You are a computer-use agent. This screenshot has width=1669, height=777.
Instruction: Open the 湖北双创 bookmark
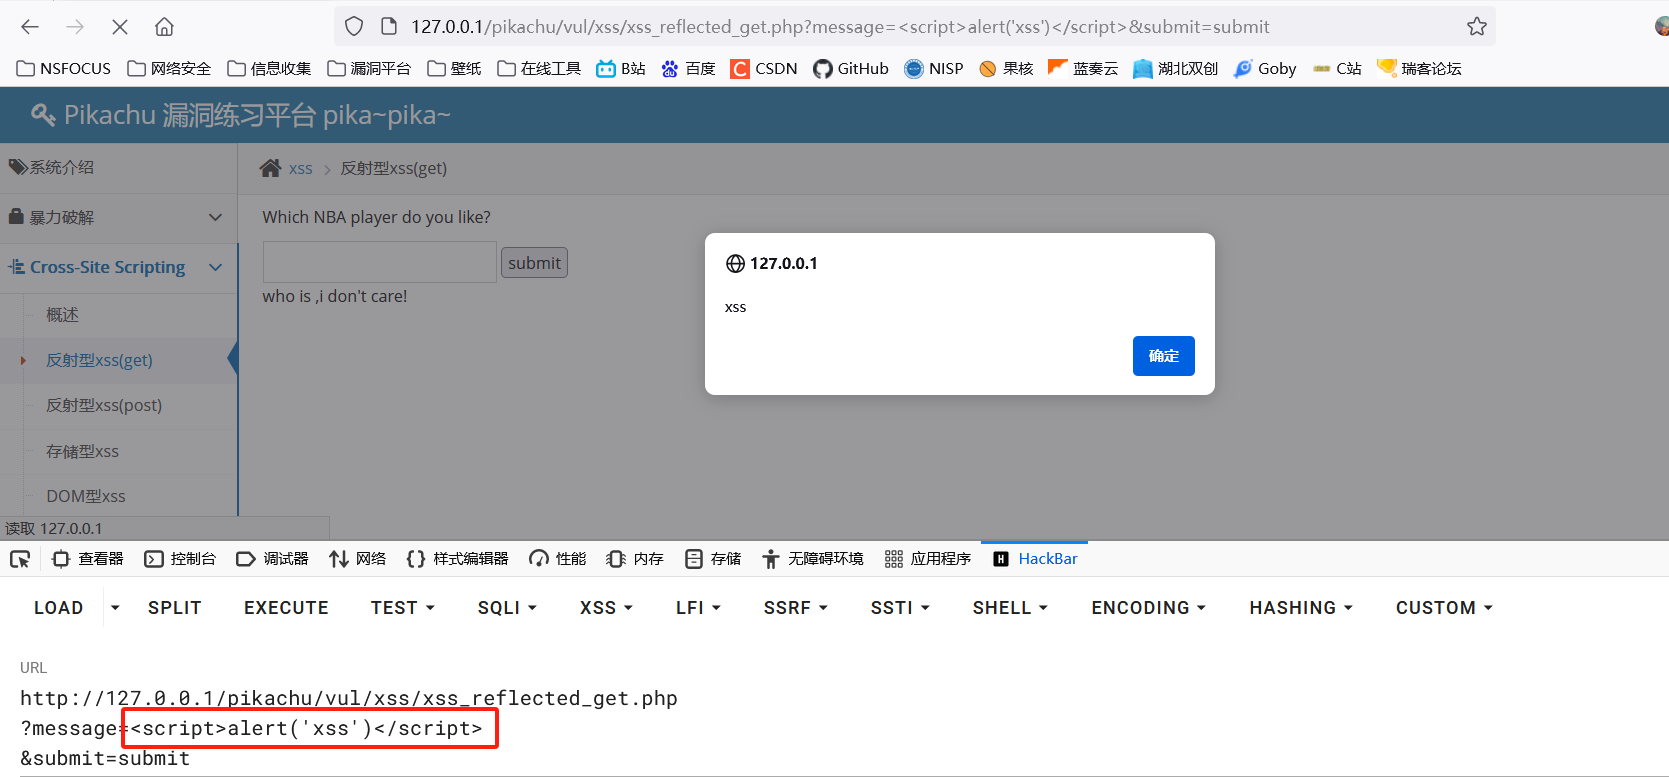coord(1176,68)
